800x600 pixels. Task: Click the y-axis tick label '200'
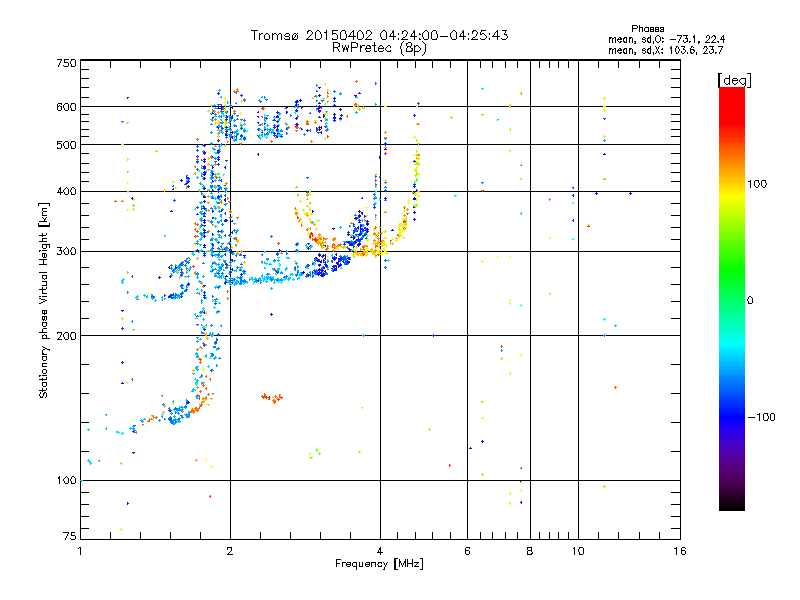(67, 336)
